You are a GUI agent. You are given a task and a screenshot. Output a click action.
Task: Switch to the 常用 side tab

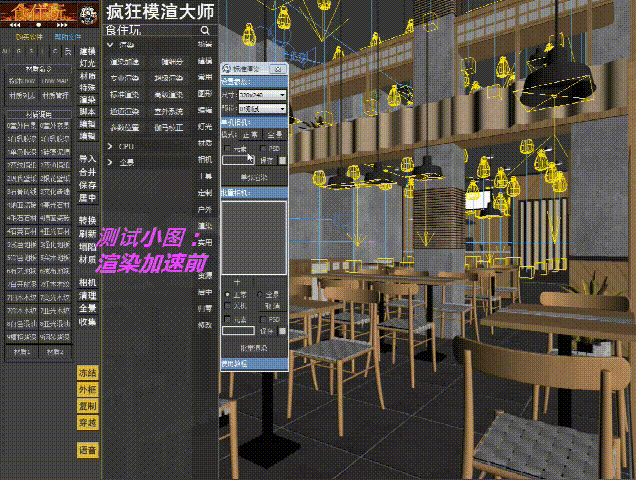click(205, 77)
